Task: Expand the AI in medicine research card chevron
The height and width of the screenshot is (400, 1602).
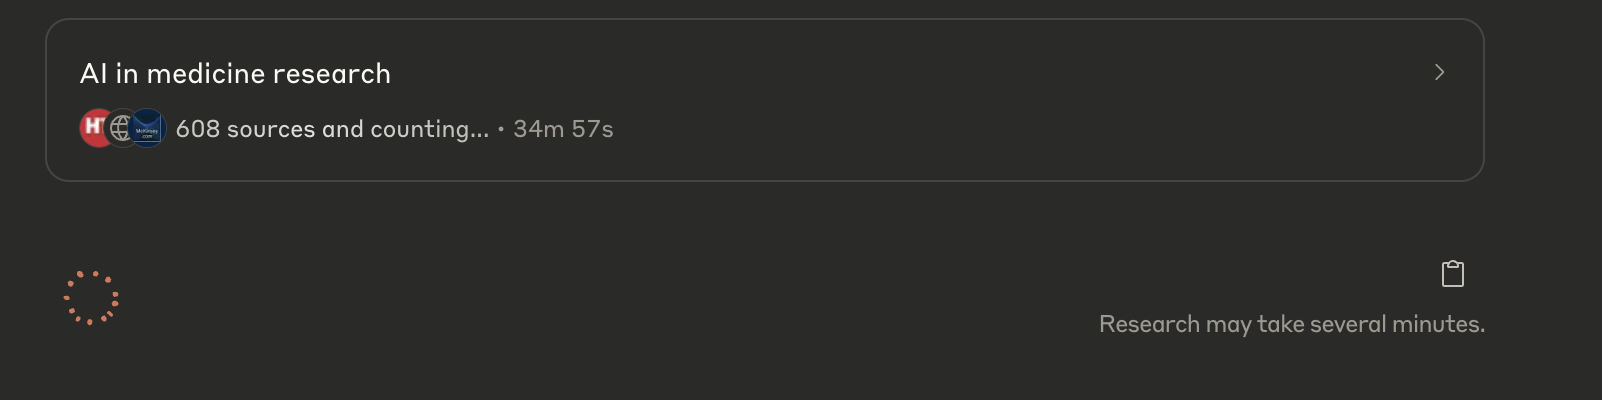Action: pos(1439,72)
